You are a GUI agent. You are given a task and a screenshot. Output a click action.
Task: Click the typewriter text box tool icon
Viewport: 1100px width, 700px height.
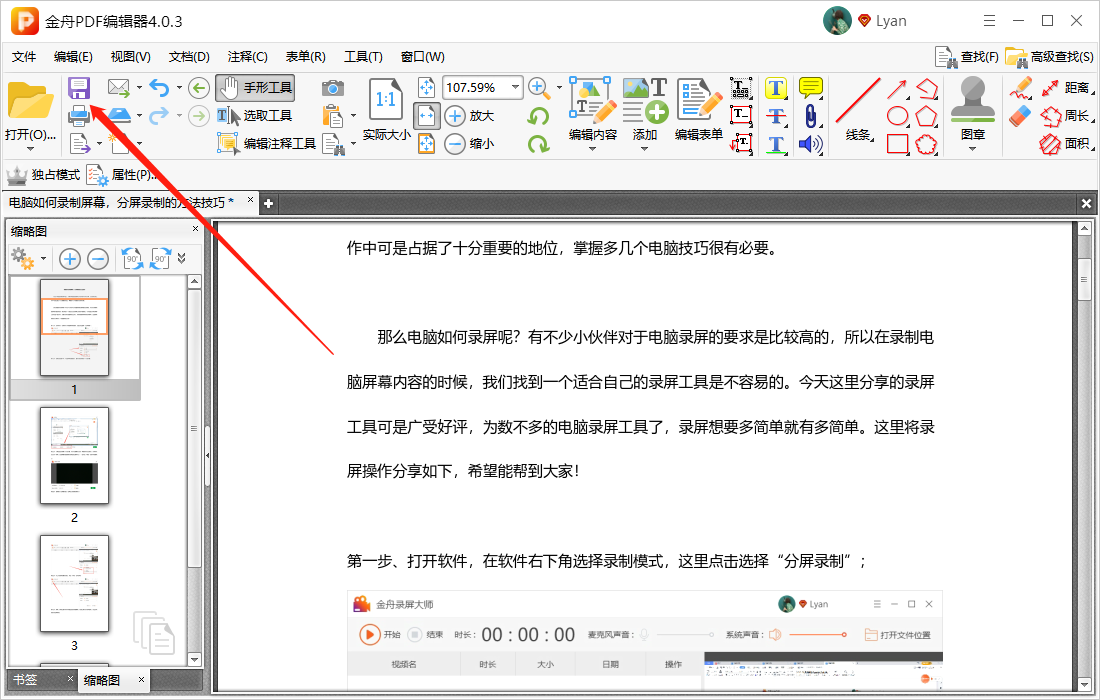point(742,88)
